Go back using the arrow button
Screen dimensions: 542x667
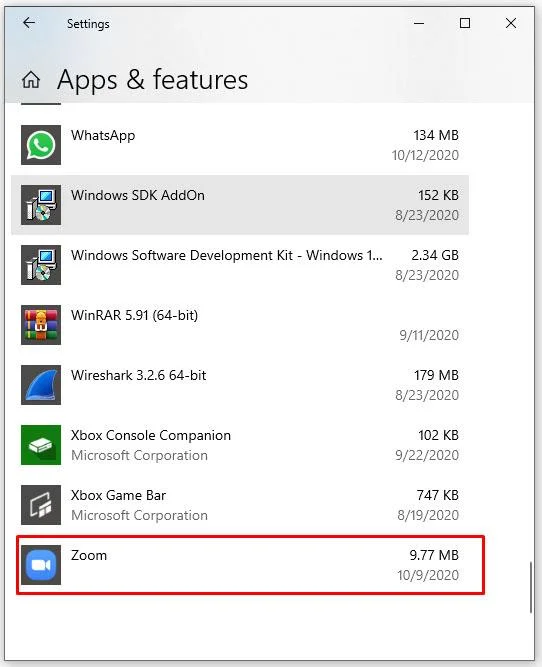tap(29, 23)
